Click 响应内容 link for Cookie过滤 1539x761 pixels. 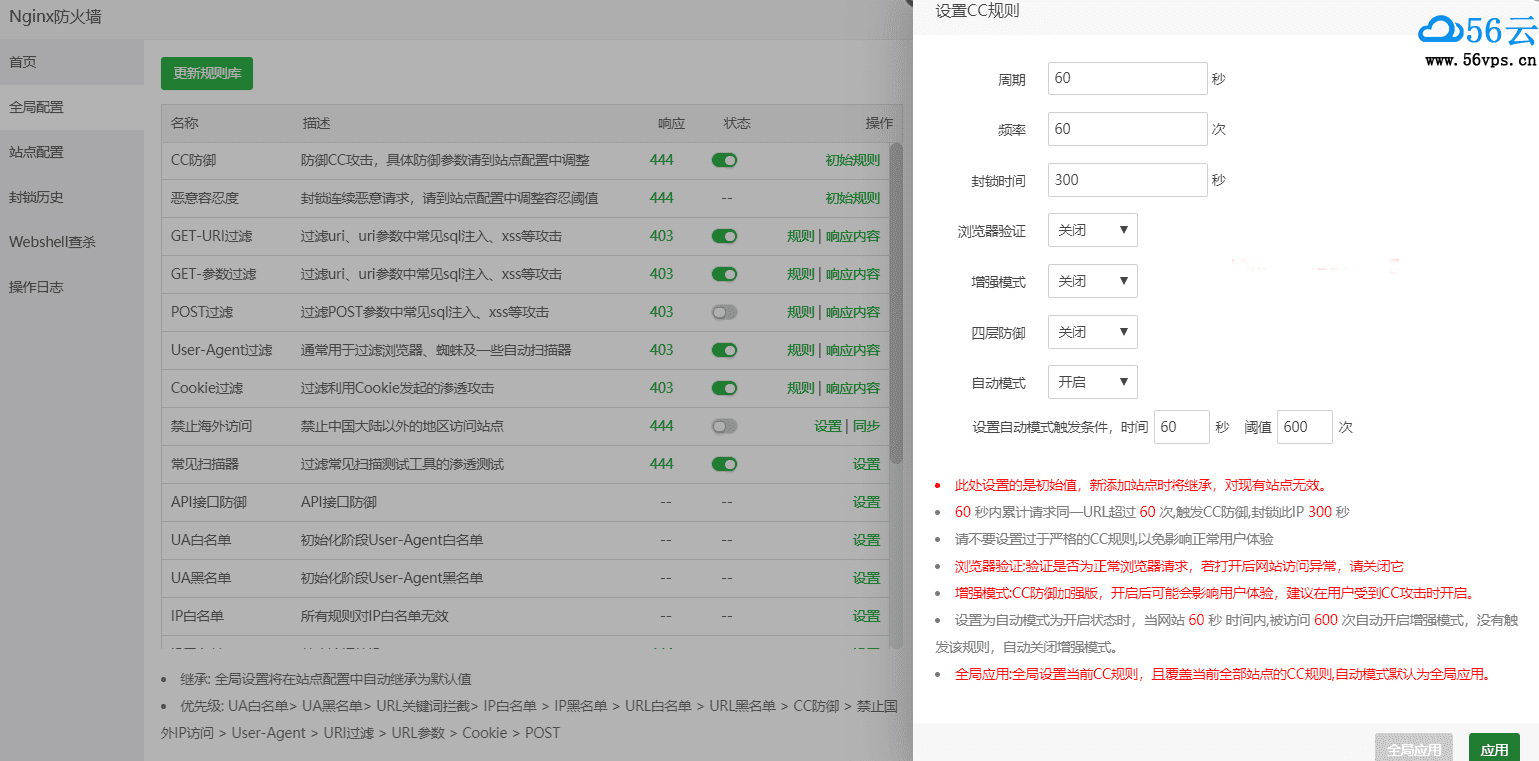853,388
